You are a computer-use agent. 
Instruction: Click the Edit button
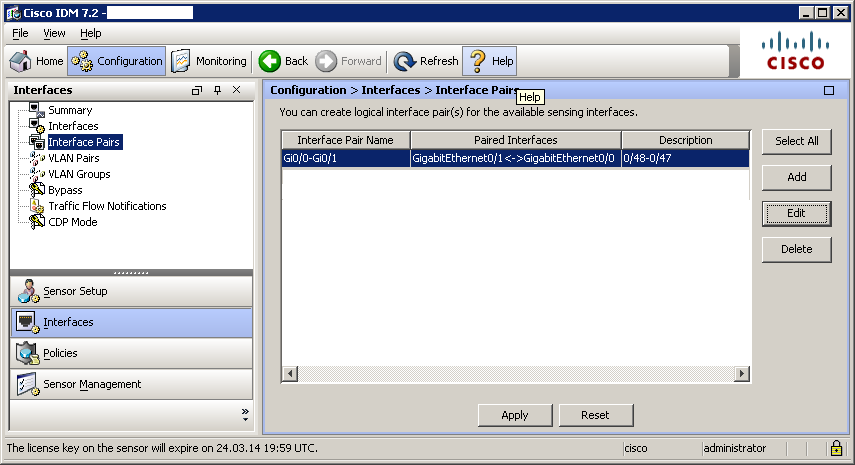coord(797,213)
